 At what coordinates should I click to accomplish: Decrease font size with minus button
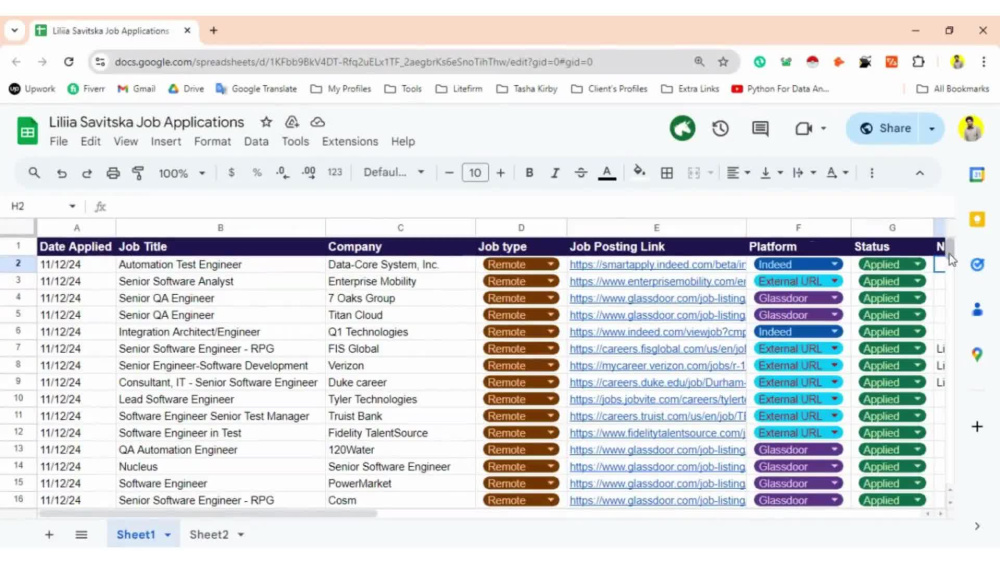(449, 173)
